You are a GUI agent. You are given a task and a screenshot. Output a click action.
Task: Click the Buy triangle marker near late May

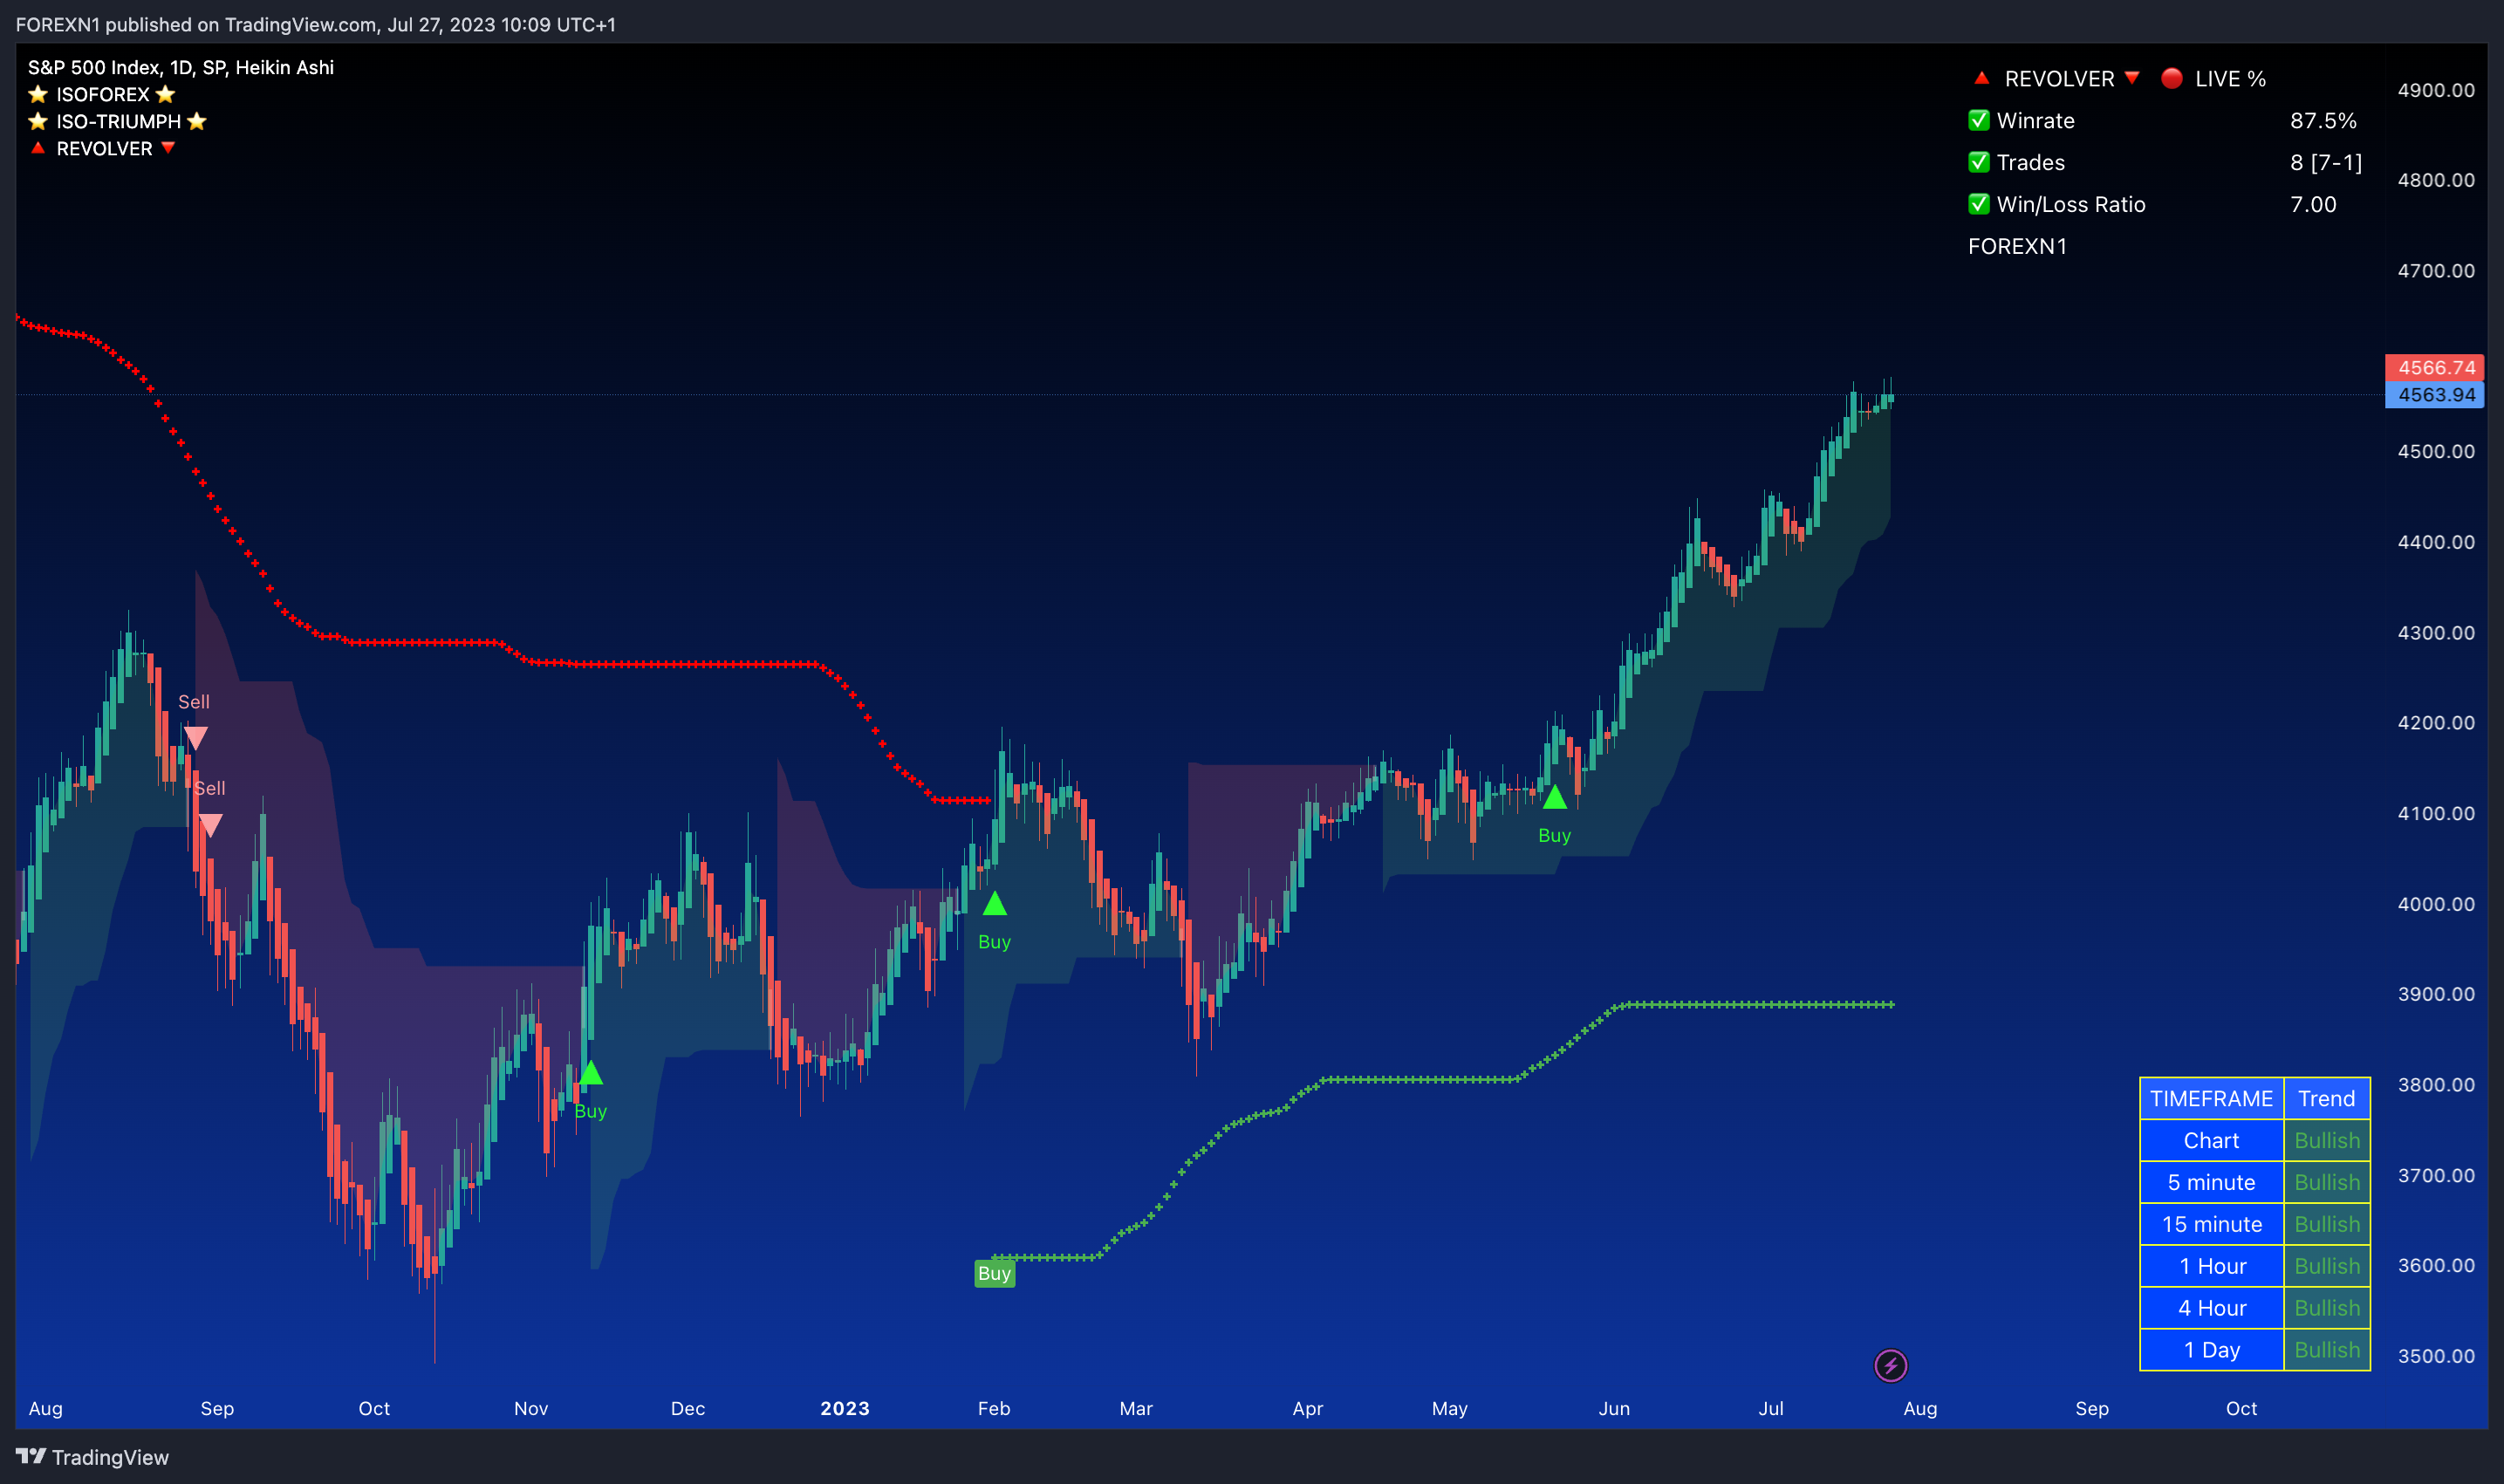tap(1554, 797)
